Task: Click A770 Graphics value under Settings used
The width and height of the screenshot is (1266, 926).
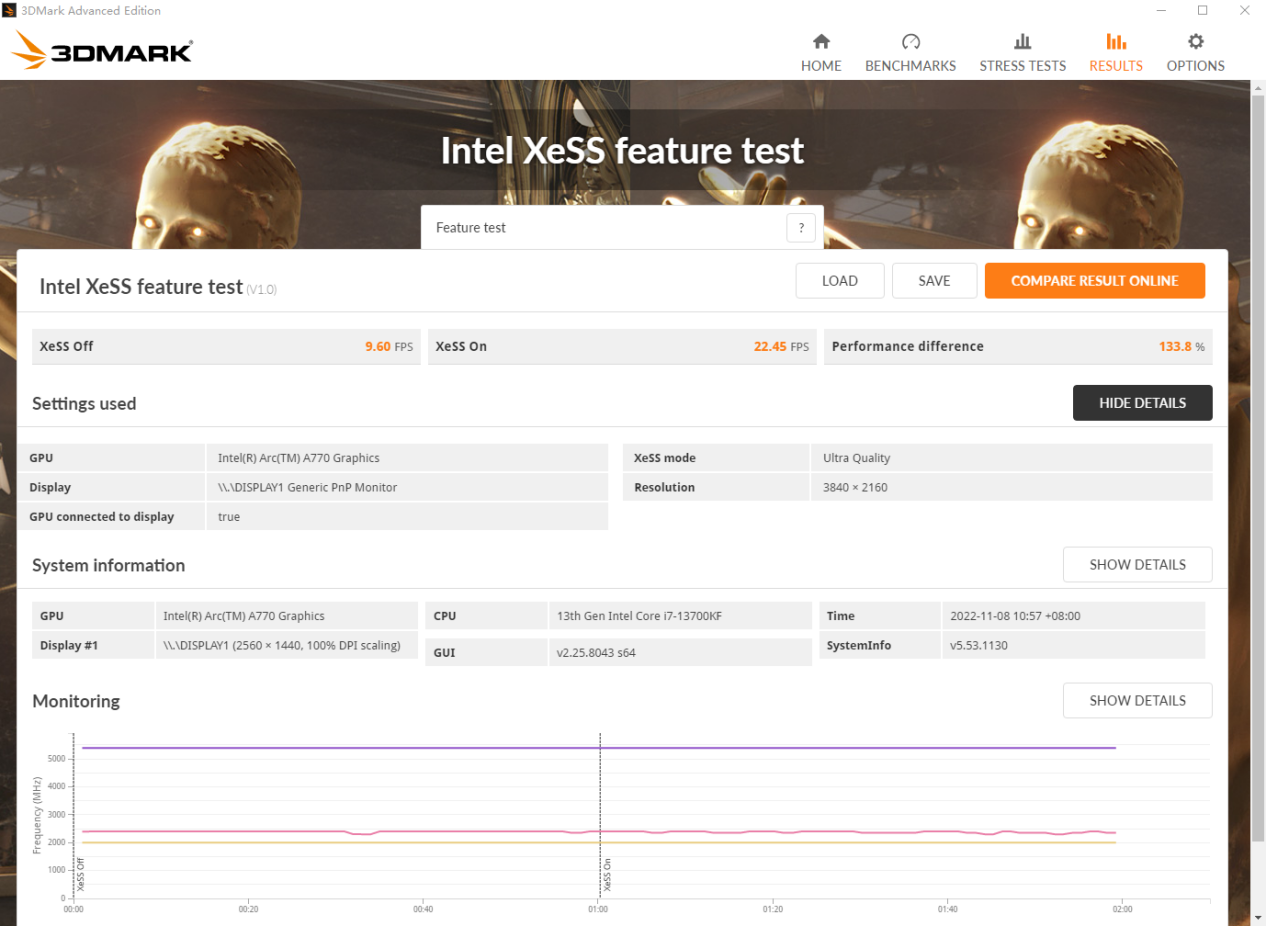Action: [x=299, y=458]
